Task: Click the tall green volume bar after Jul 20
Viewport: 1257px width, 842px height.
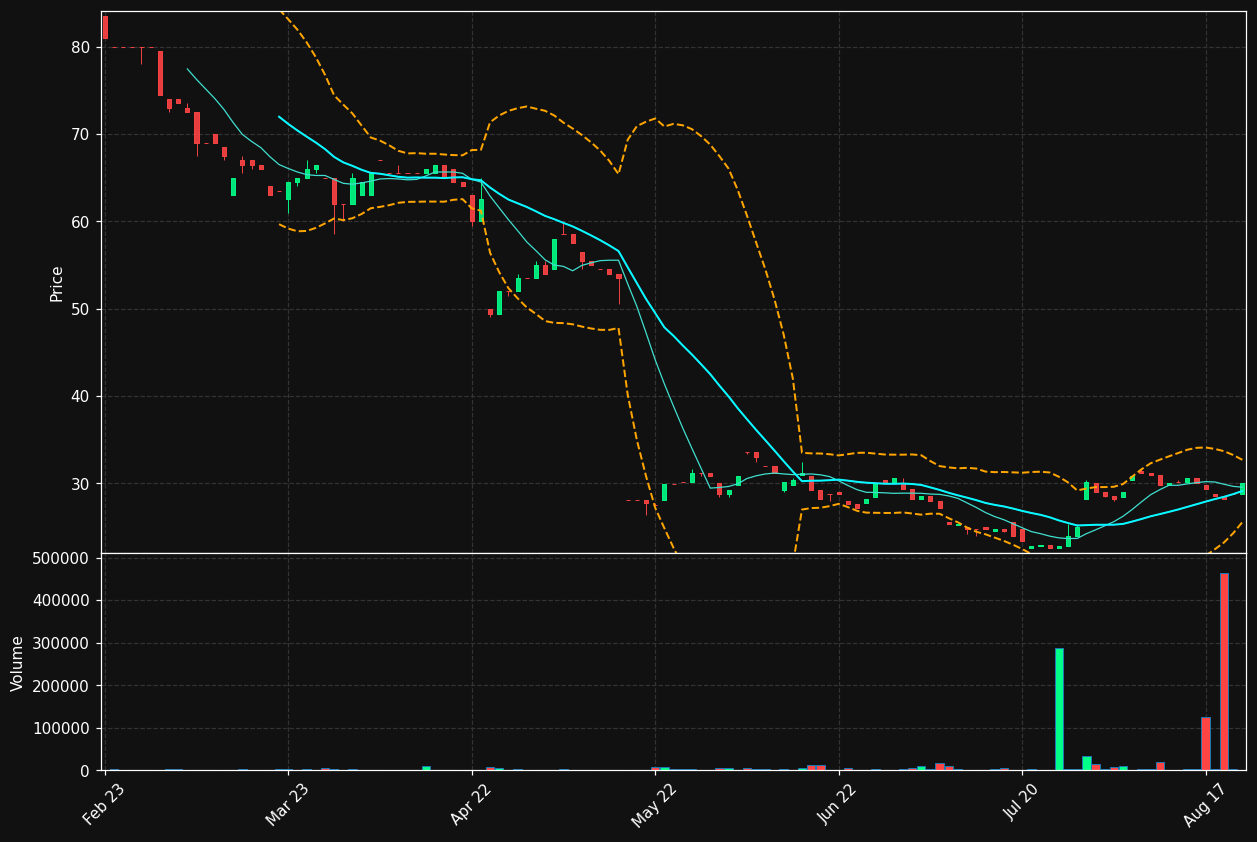Action: tap(1059, 709)
